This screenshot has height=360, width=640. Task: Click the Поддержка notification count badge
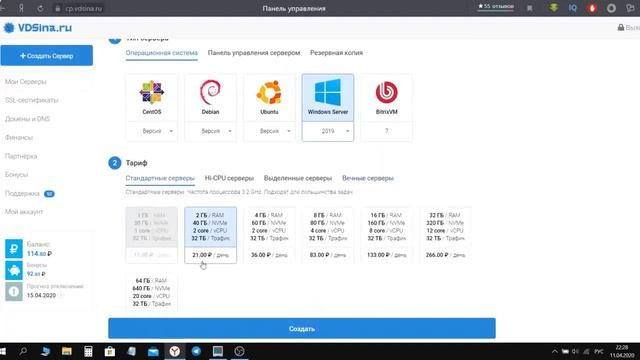coord(49,193)
